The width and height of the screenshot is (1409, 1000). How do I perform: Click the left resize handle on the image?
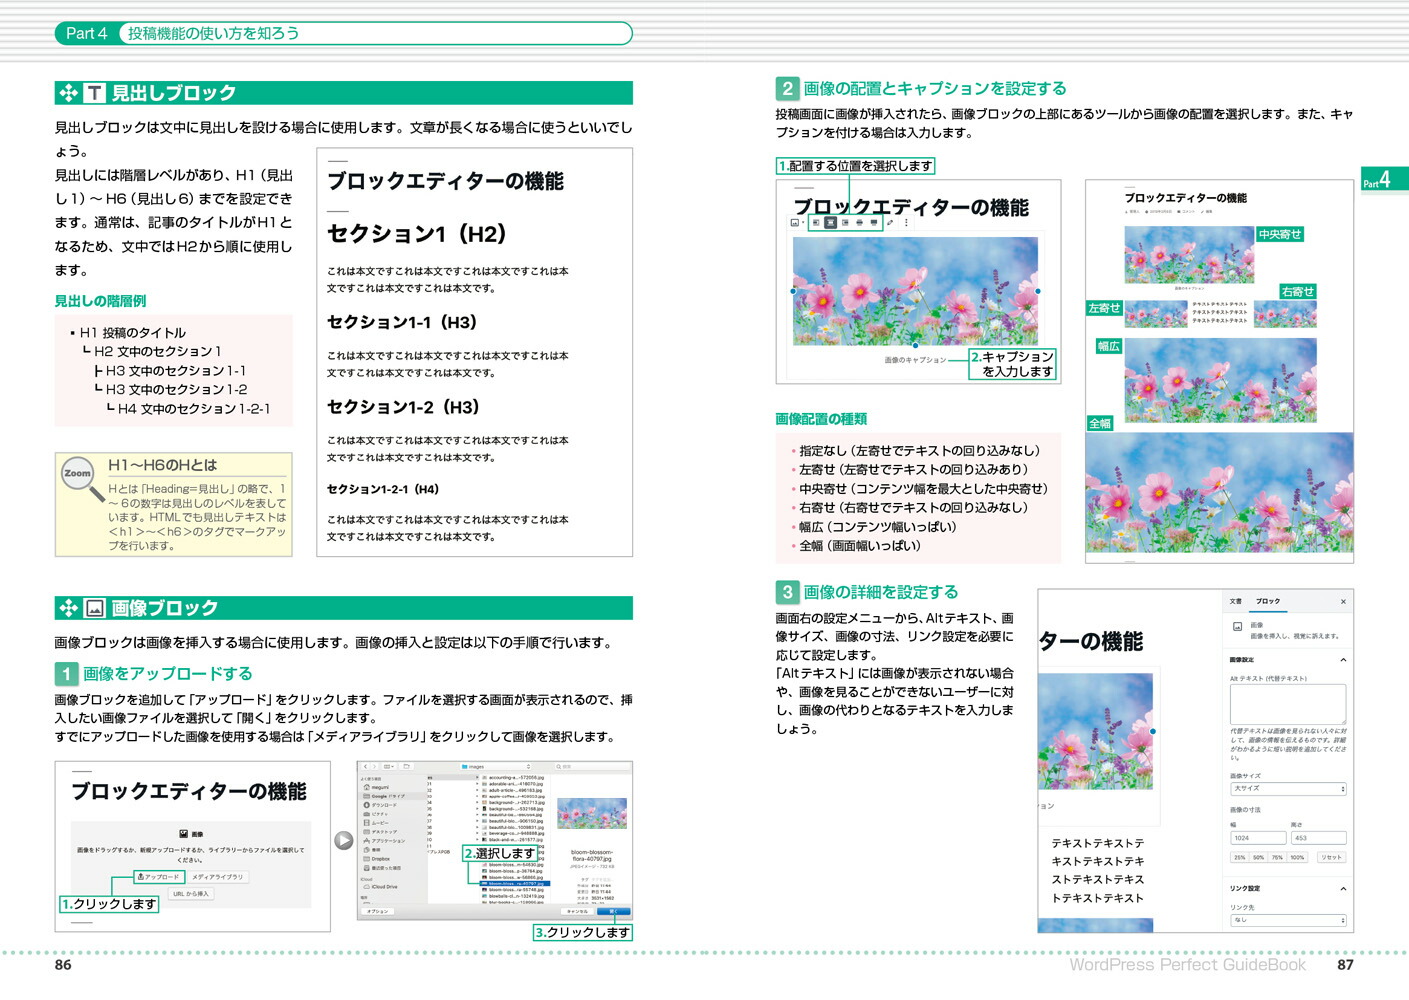coord(793,291)
